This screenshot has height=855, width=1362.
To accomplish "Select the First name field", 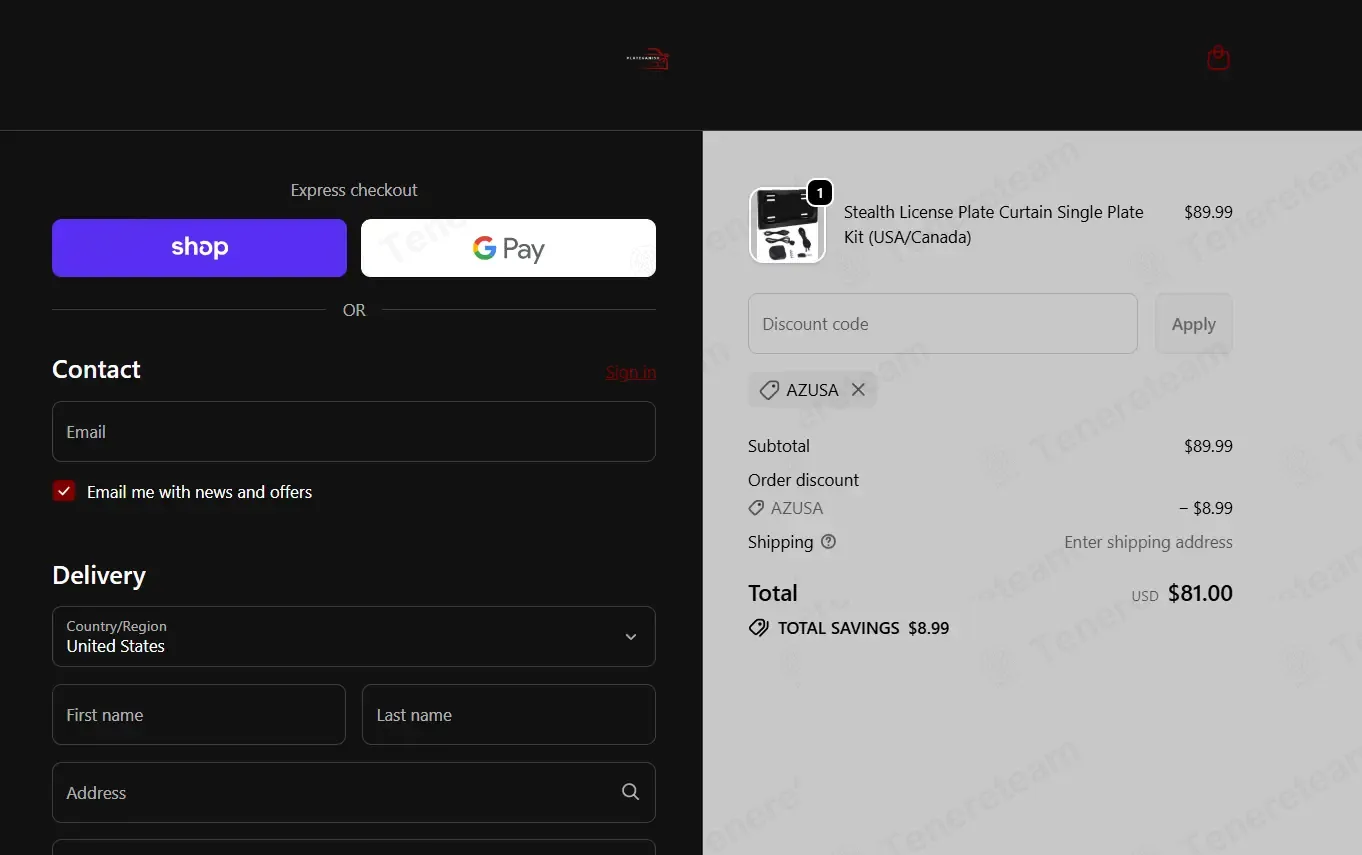I will coord(199,715).
